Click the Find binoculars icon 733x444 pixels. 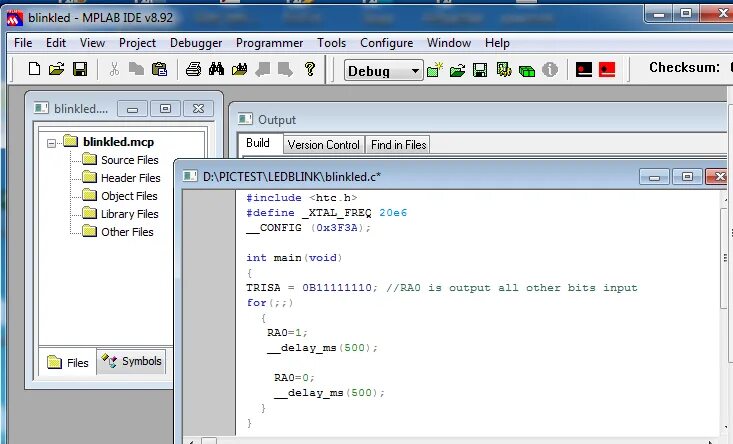216,69
